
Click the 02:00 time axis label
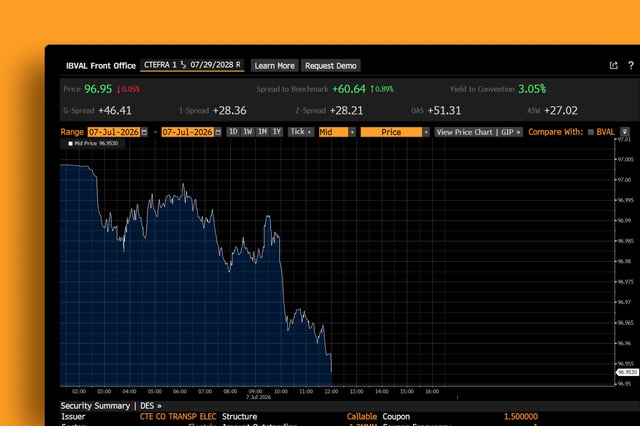(x=79, y=391)
